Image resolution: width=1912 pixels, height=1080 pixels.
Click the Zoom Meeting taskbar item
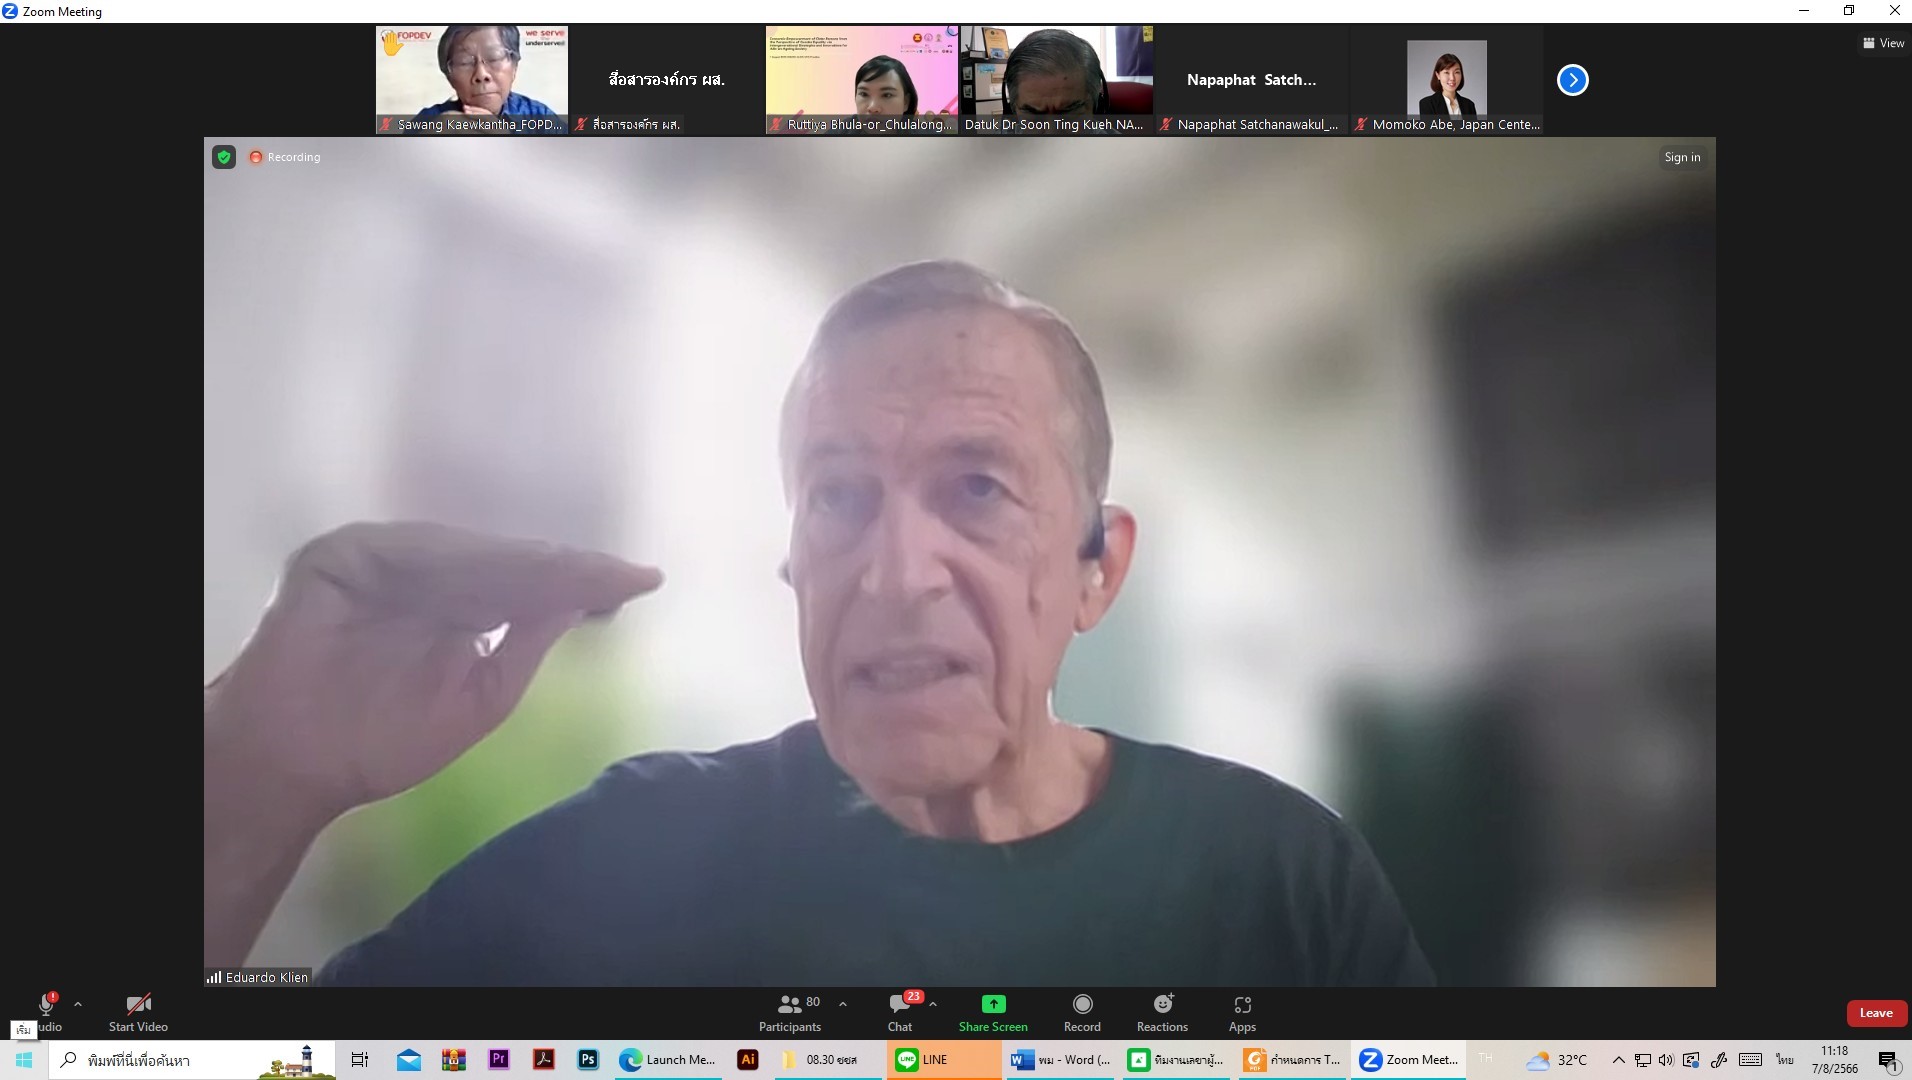[x=1409, y=1060]
